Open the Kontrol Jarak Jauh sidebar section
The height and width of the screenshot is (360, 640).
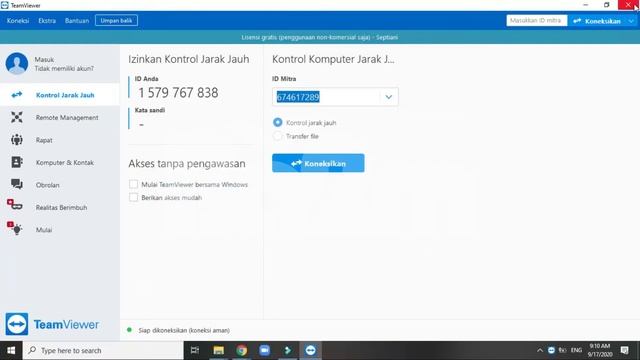[x=60, y=95]
